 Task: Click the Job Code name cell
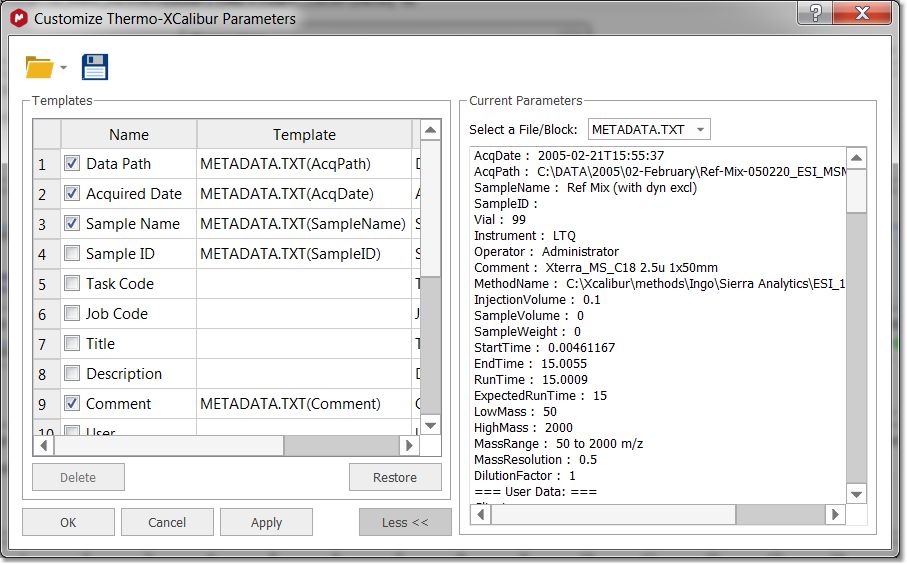(x=129, y=313)
